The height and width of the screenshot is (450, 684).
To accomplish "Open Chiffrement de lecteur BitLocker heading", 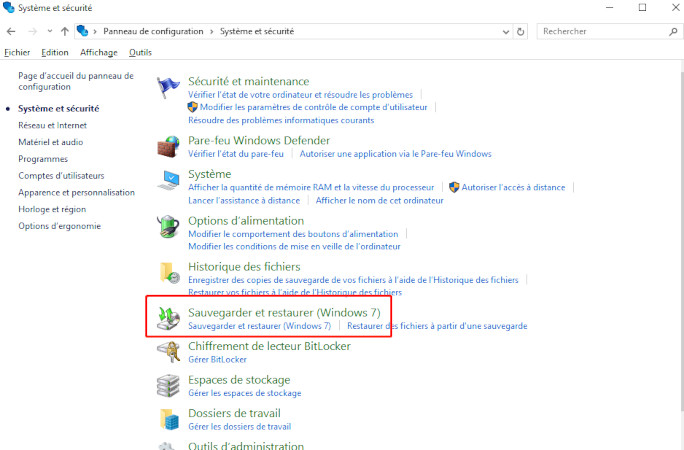I will pos(270,346).
